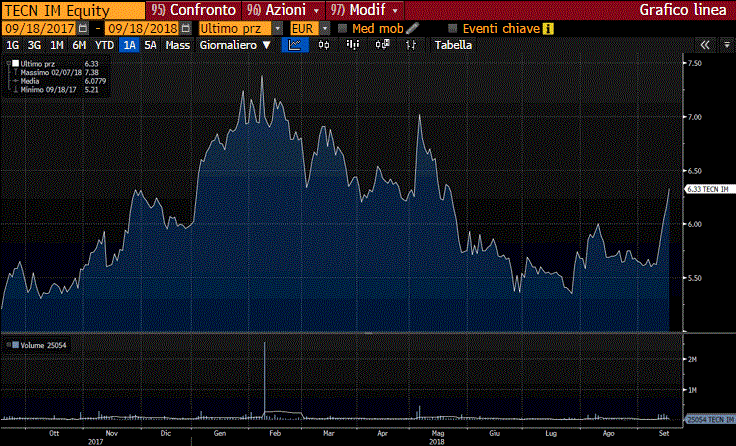Click the Set month axis label

[x=664, y=433]
